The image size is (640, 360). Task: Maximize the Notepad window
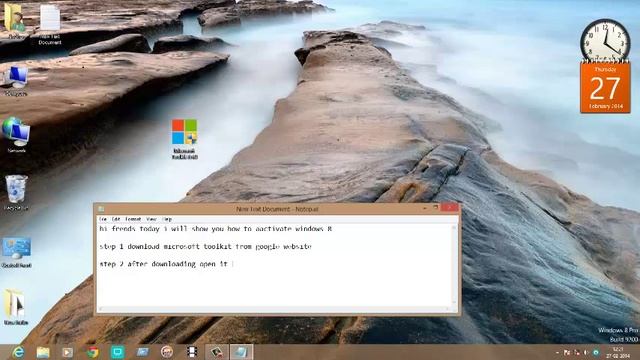436,208
